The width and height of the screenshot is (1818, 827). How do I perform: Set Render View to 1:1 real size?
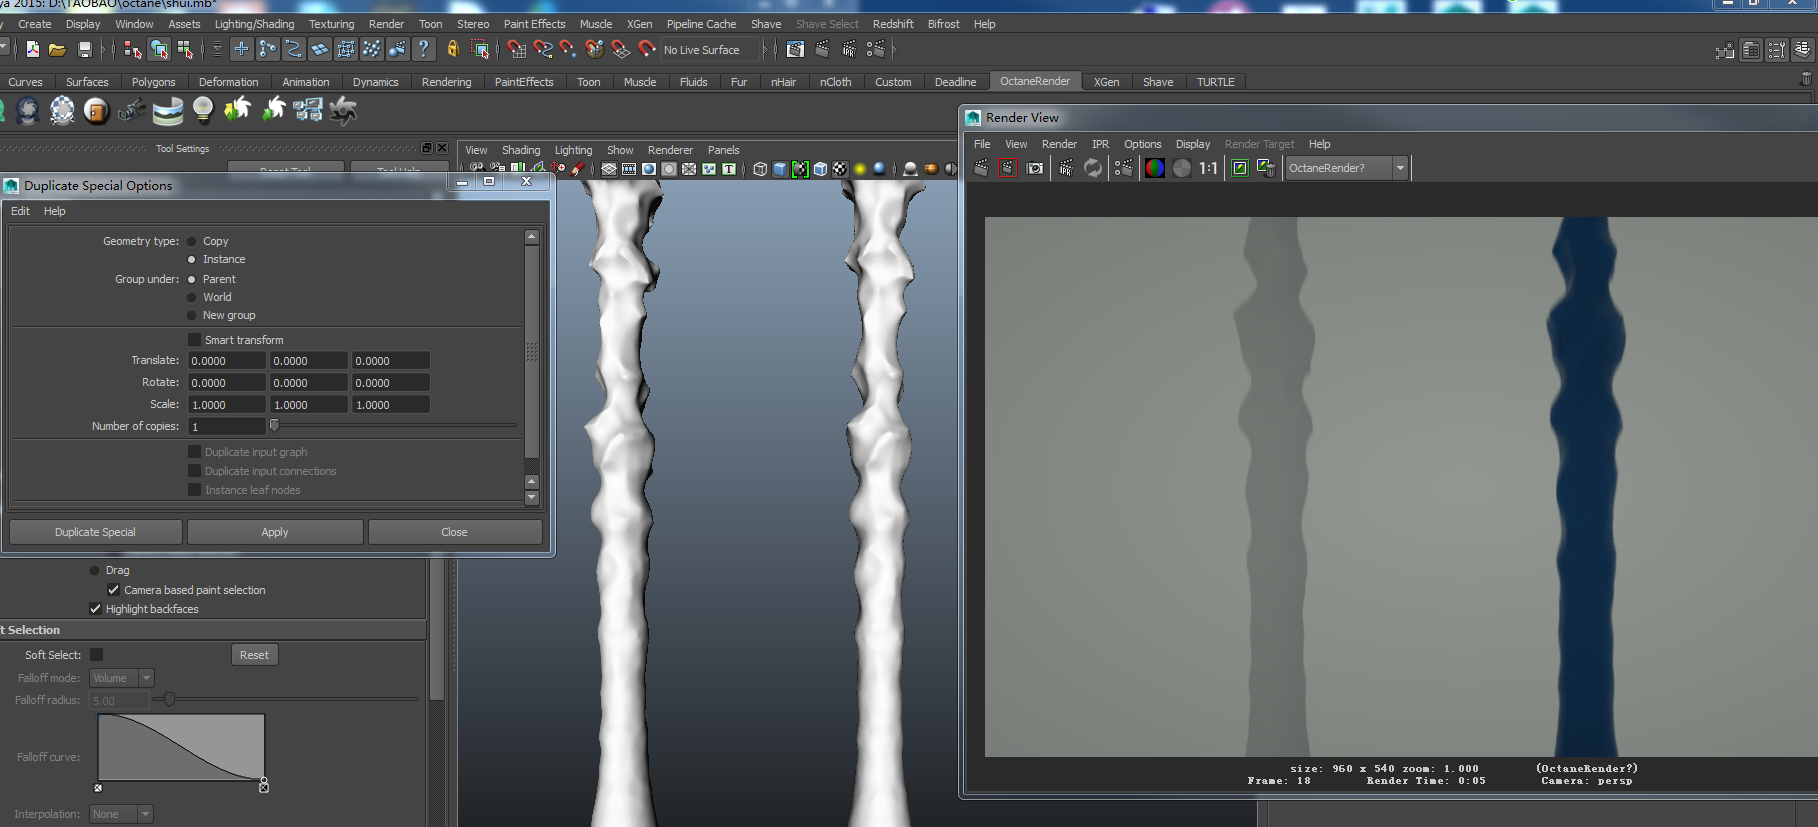pyautogui.click(x=1208, y=168)
